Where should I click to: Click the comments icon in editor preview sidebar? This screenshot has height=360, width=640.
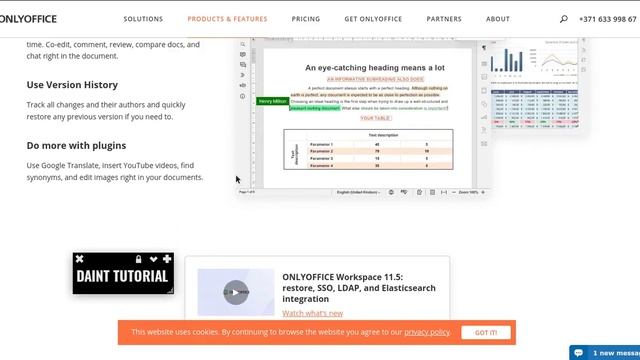pos(243,54)
